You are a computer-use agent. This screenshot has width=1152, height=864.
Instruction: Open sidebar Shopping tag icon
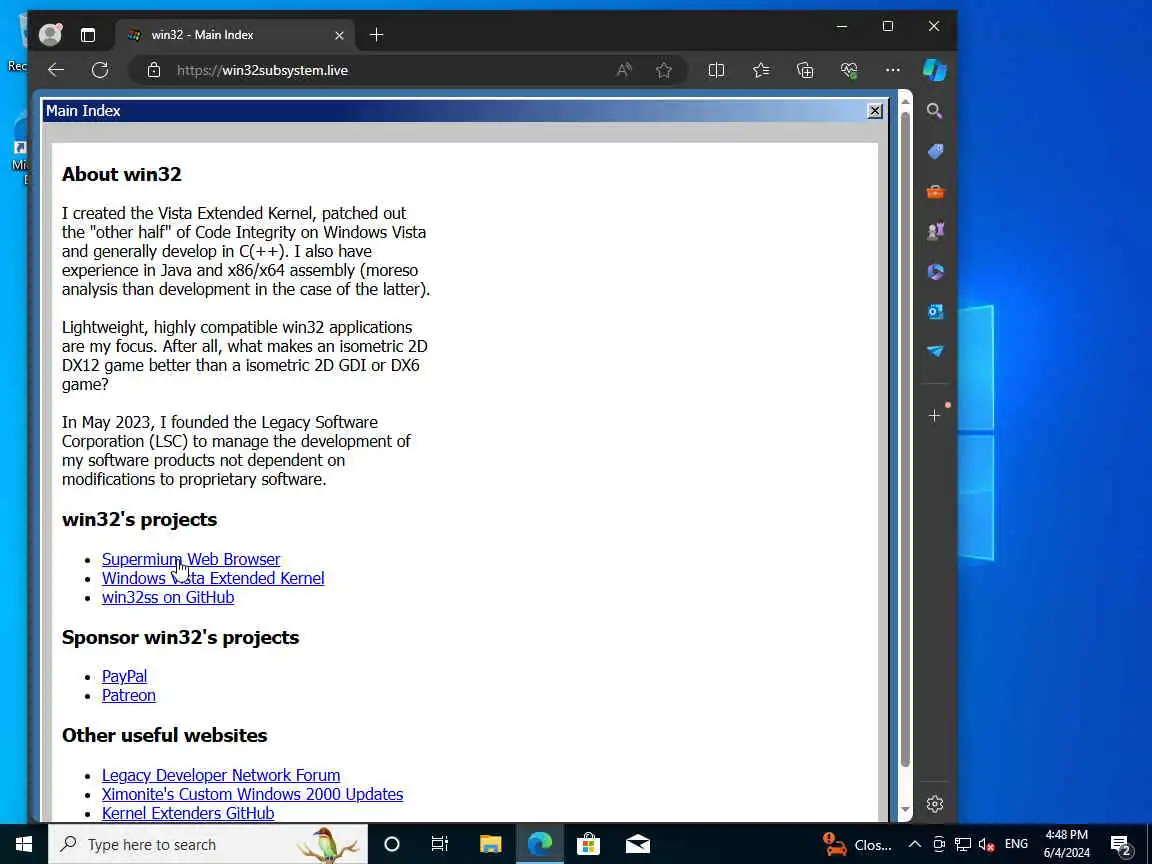pos(935,151)
